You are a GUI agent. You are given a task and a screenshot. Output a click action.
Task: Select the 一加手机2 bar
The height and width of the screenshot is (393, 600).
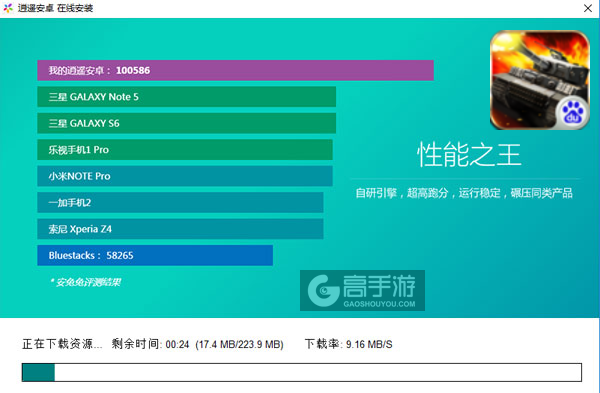tap(180, 202)
